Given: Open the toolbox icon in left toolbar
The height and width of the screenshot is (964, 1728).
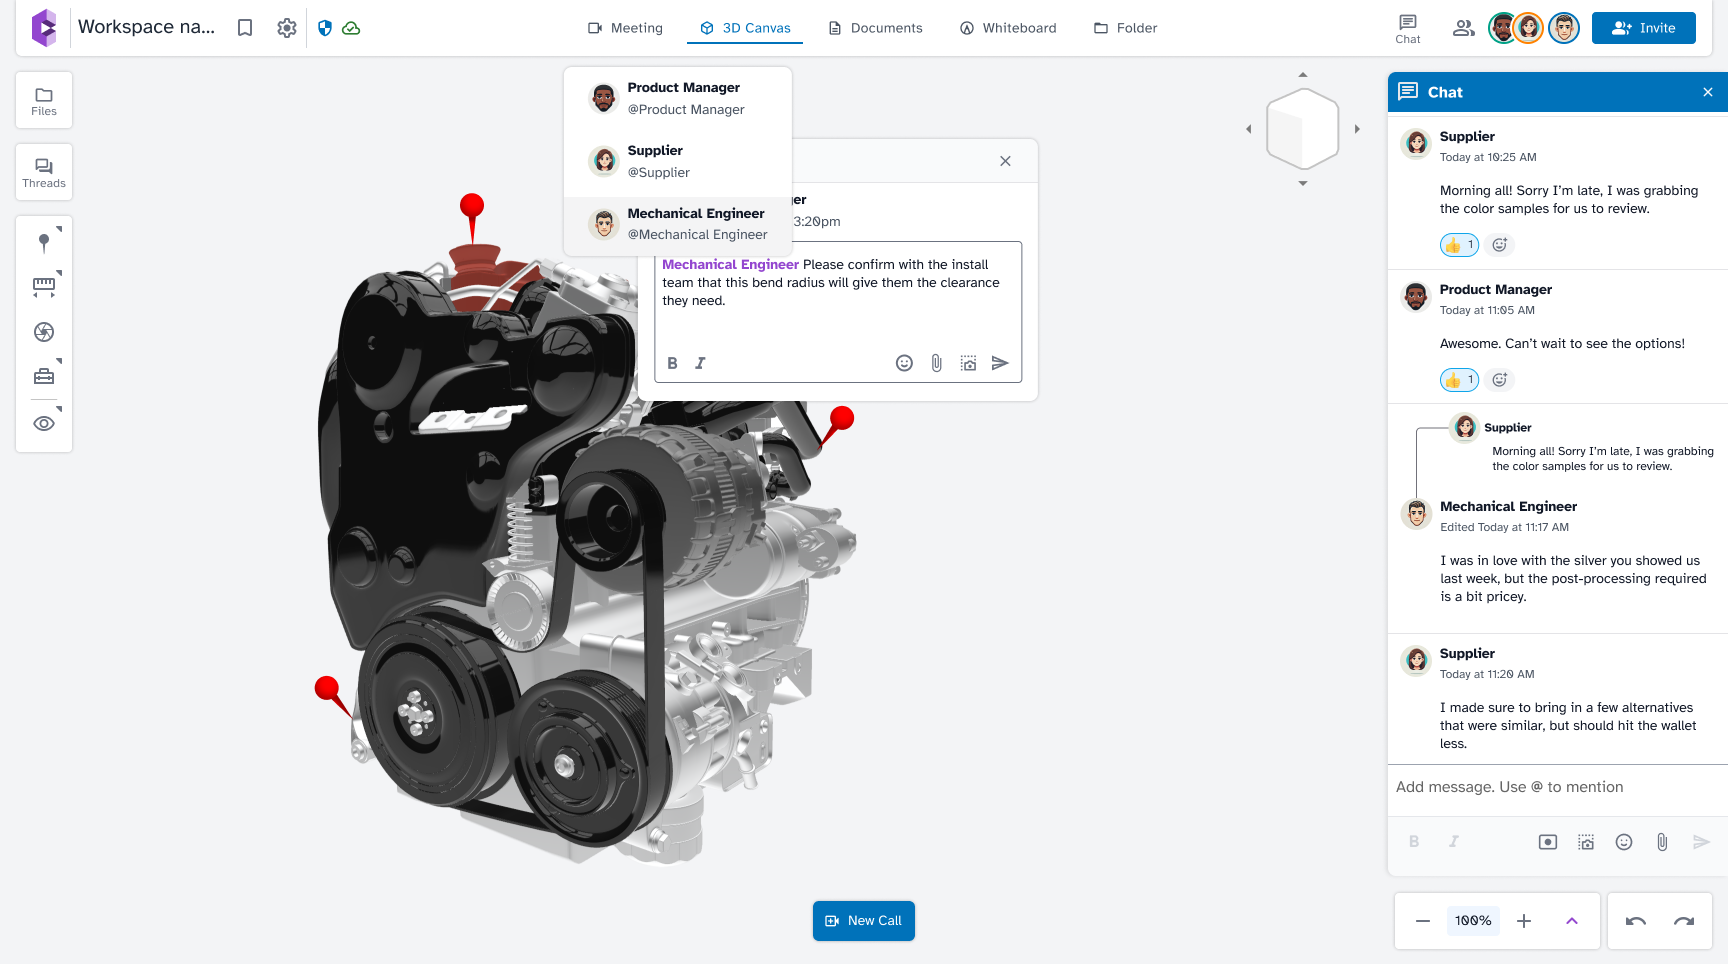Looking at the screenshot, I should [x=44, y=376].
